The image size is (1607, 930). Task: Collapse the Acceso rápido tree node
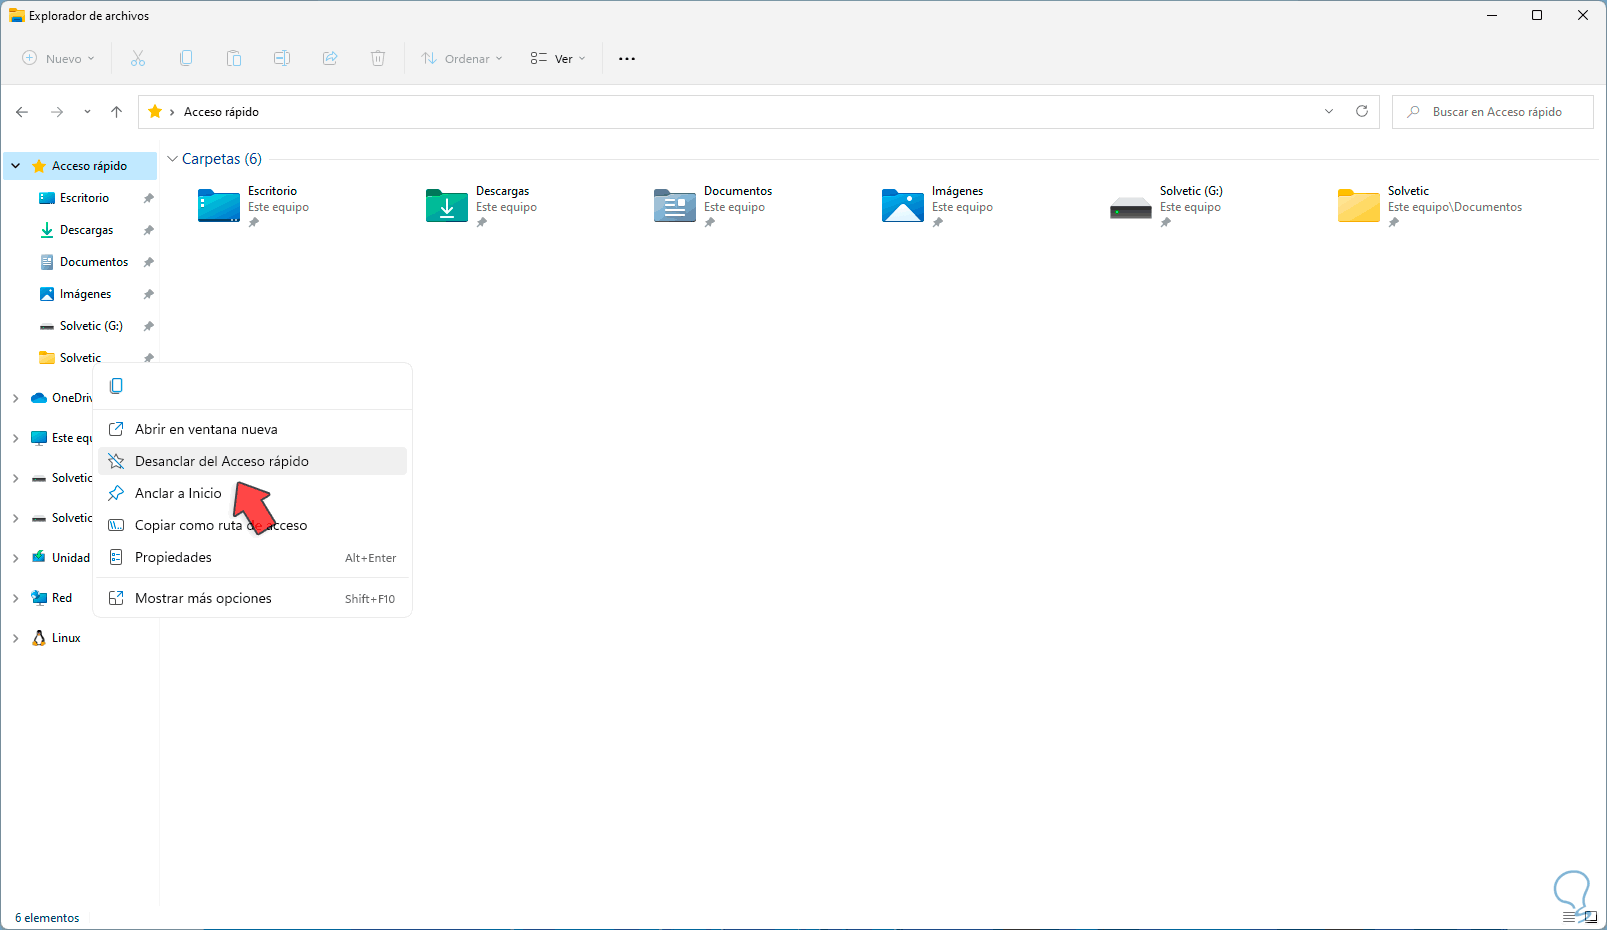16,166
